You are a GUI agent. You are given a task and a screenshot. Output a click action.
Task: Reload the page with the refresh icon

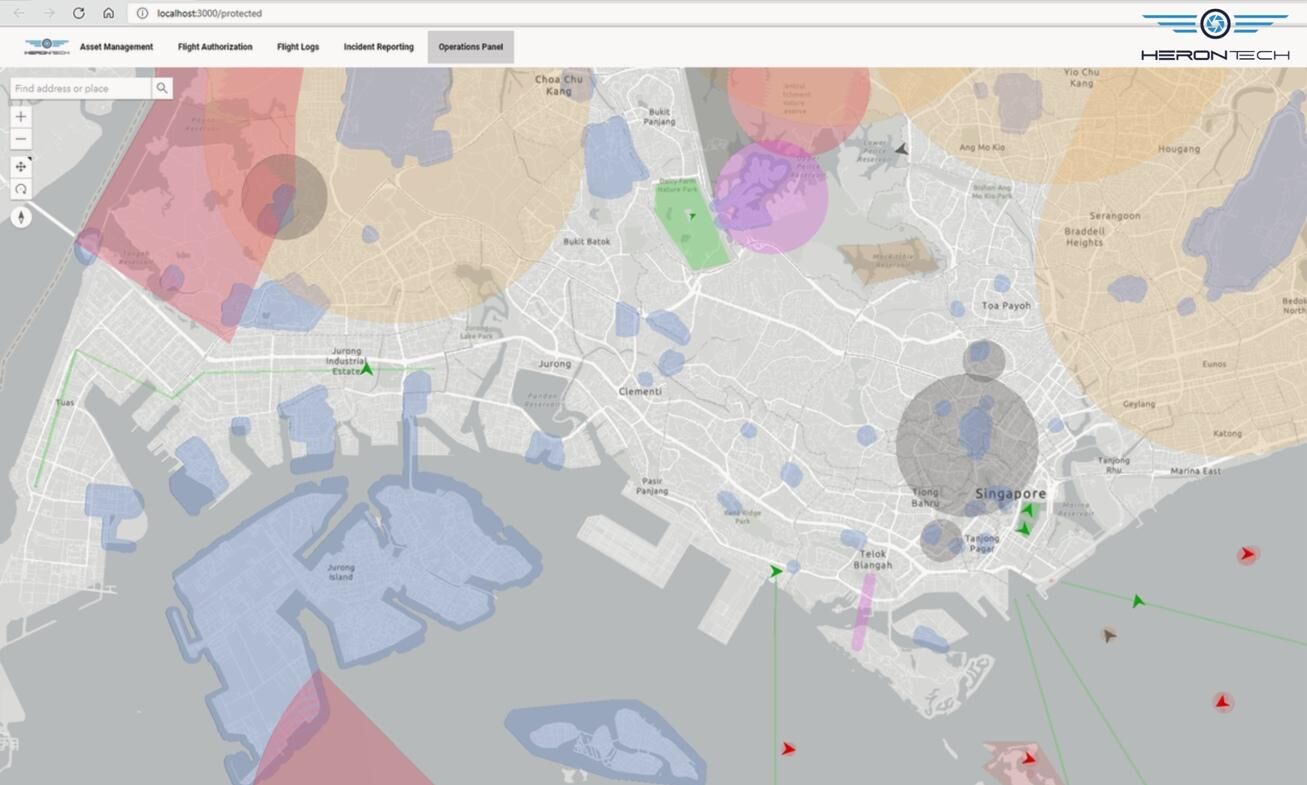point(79,13)
